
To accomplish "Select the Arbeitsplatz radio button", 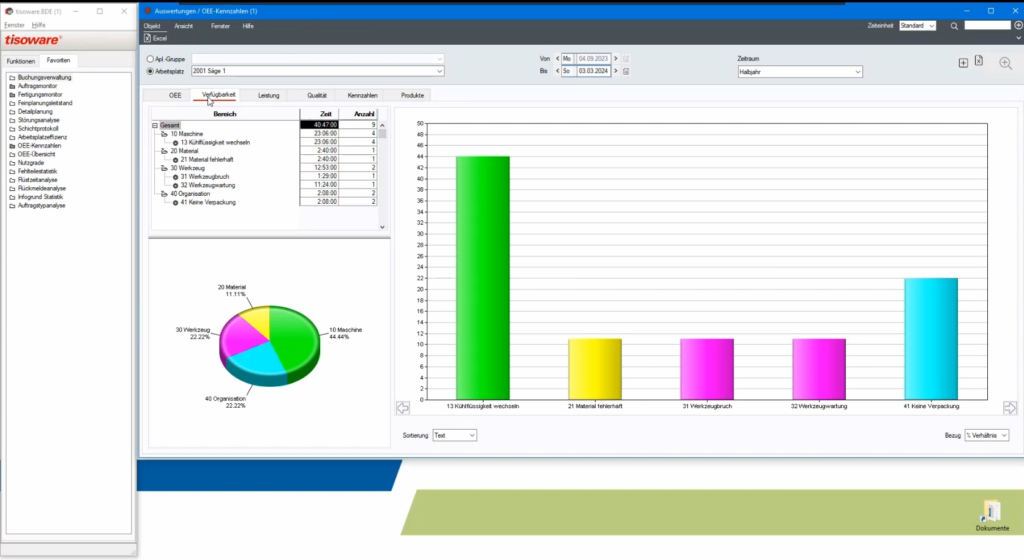I will click(150, 71).
